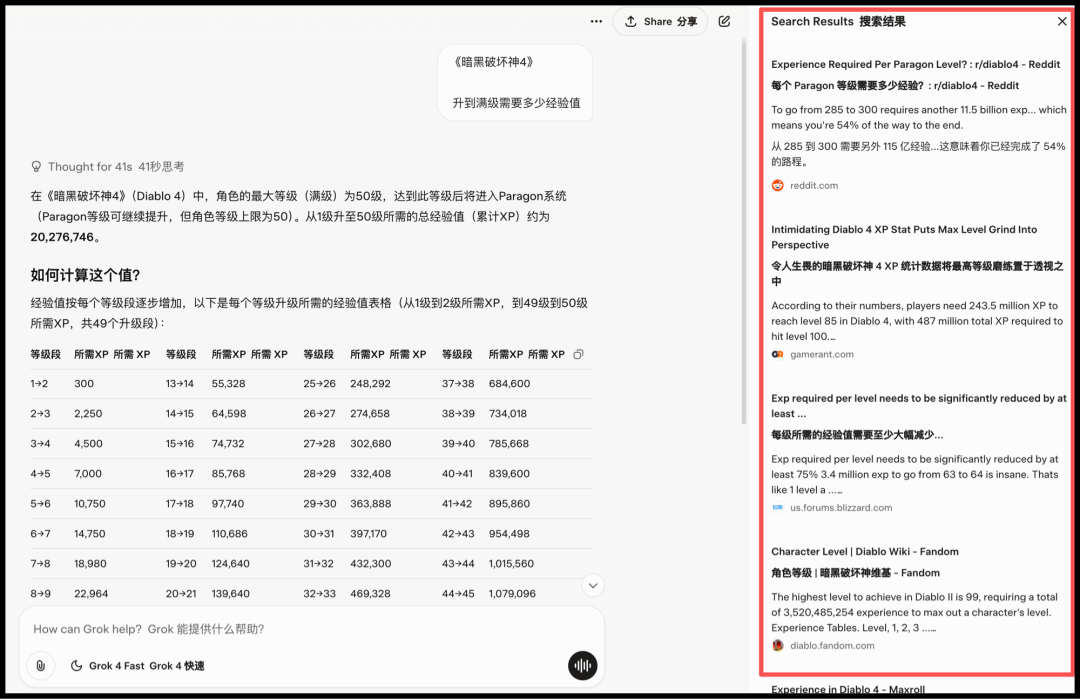Click XP value 363,888
Viewport: 1080px width, 699px height.
pos(371,503)
